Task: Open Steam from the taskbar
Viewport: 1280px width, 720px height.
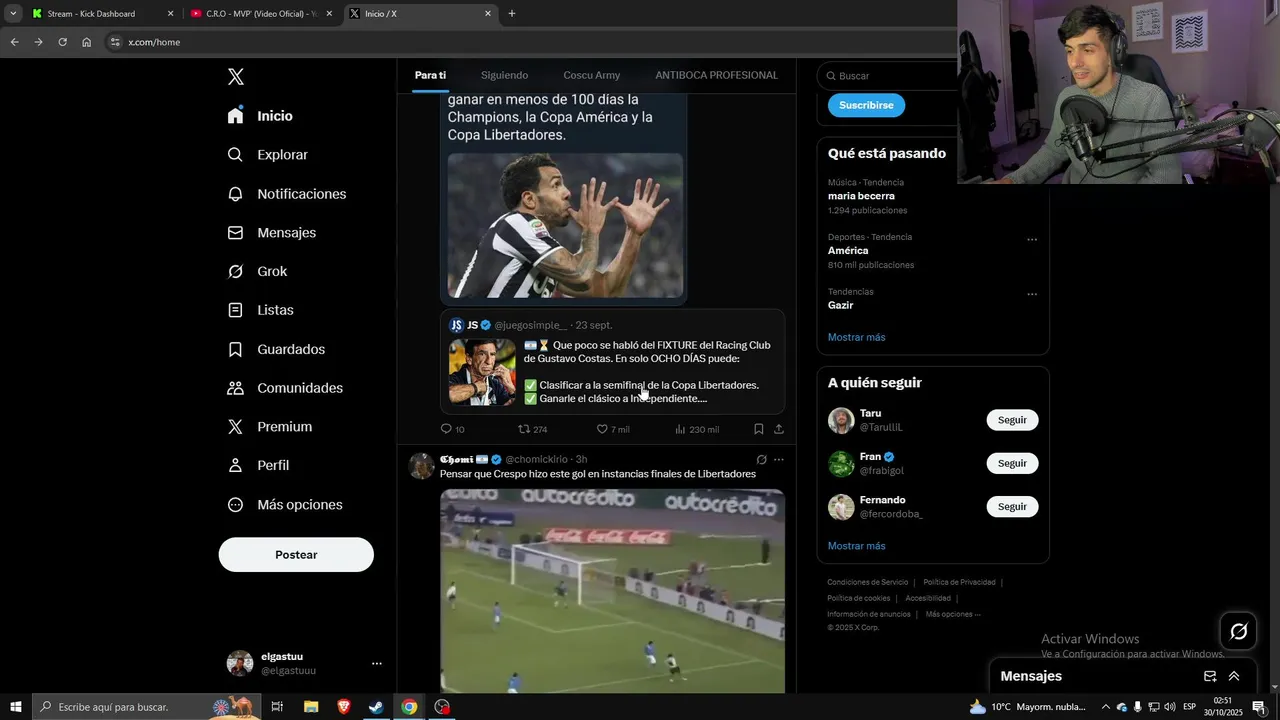Action: [x=376, y=707]
